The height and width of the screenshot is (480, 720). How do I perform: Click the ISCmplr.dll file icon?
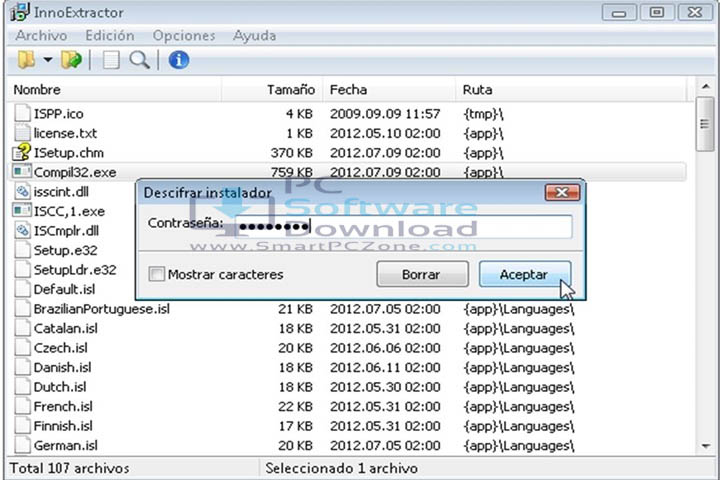[22, 230]
